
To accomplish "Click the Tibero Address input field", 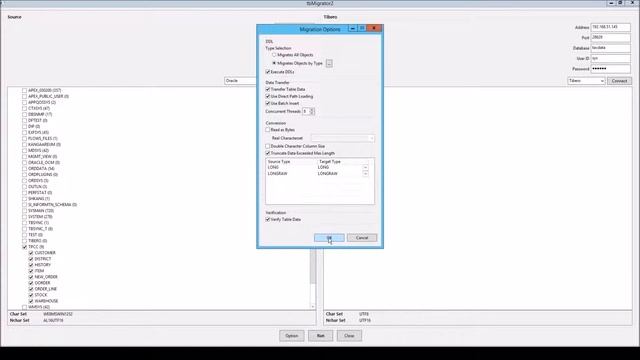I will (610, 27).
